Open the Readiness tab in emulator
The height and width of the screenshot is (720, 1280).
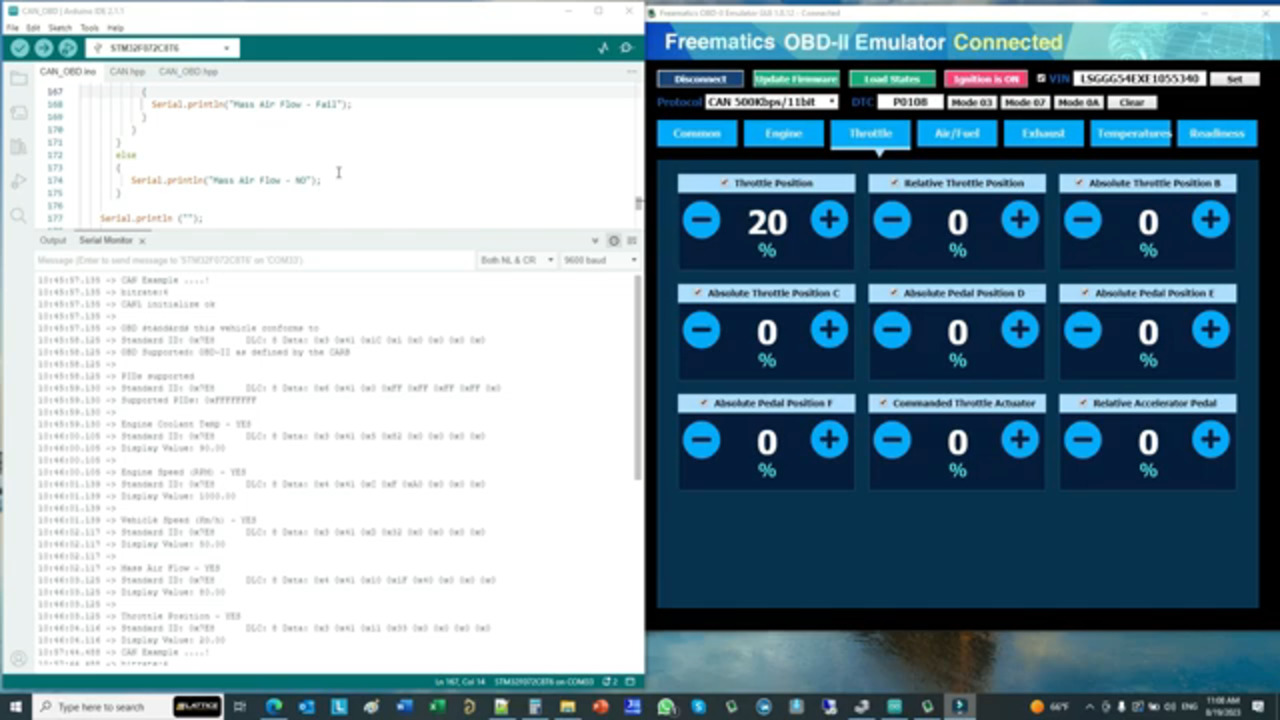(1217, 133)
